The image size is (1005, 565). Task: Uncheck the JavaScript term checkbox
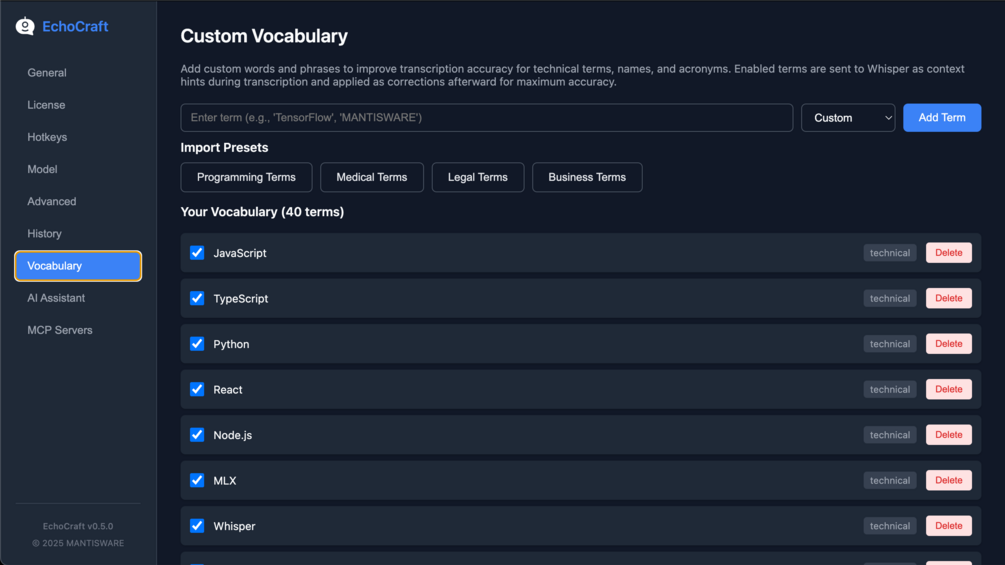point(197,253)
